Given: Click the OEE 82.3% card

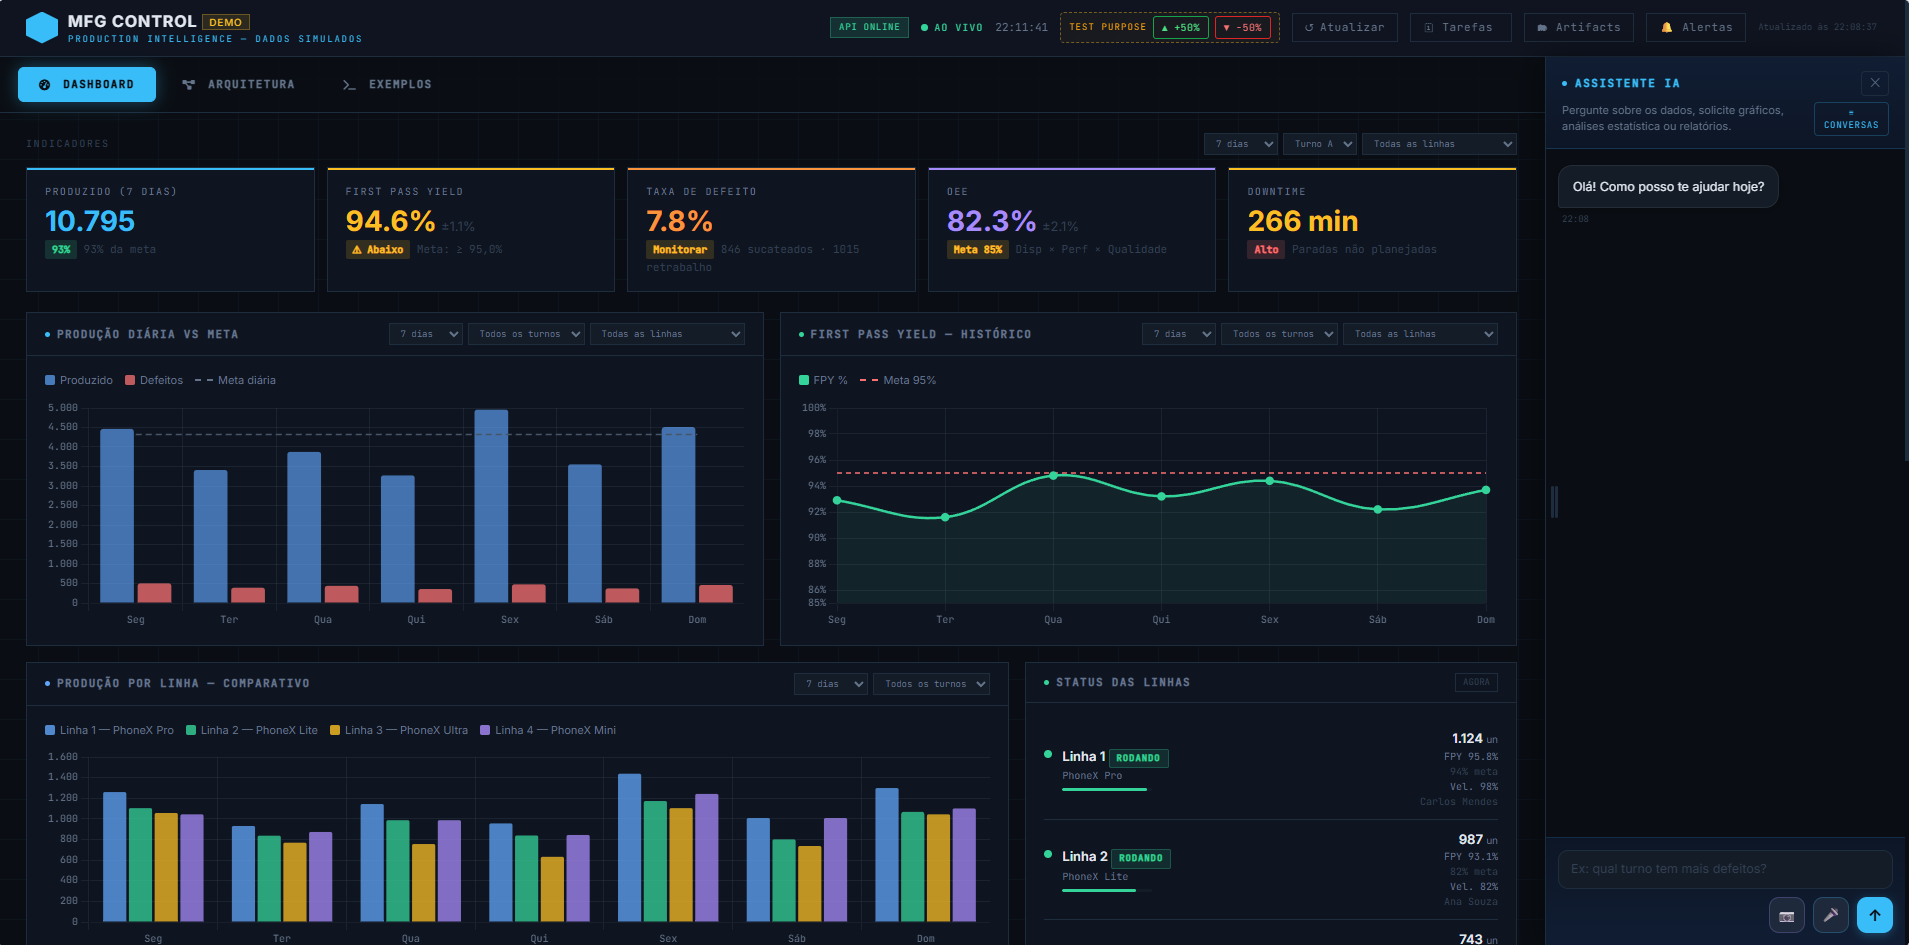Looking at the screenshot, I should click(1072, 230).
